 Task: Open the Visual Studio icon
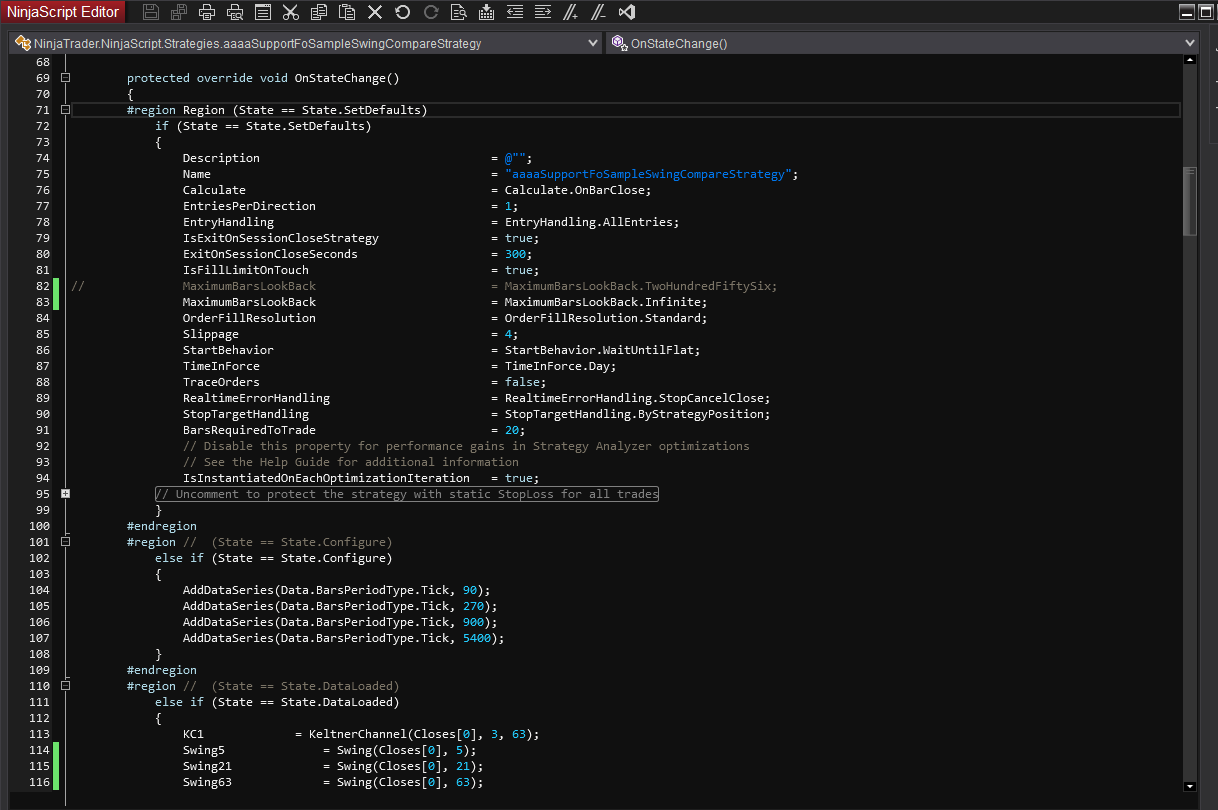tap(627, 12)
